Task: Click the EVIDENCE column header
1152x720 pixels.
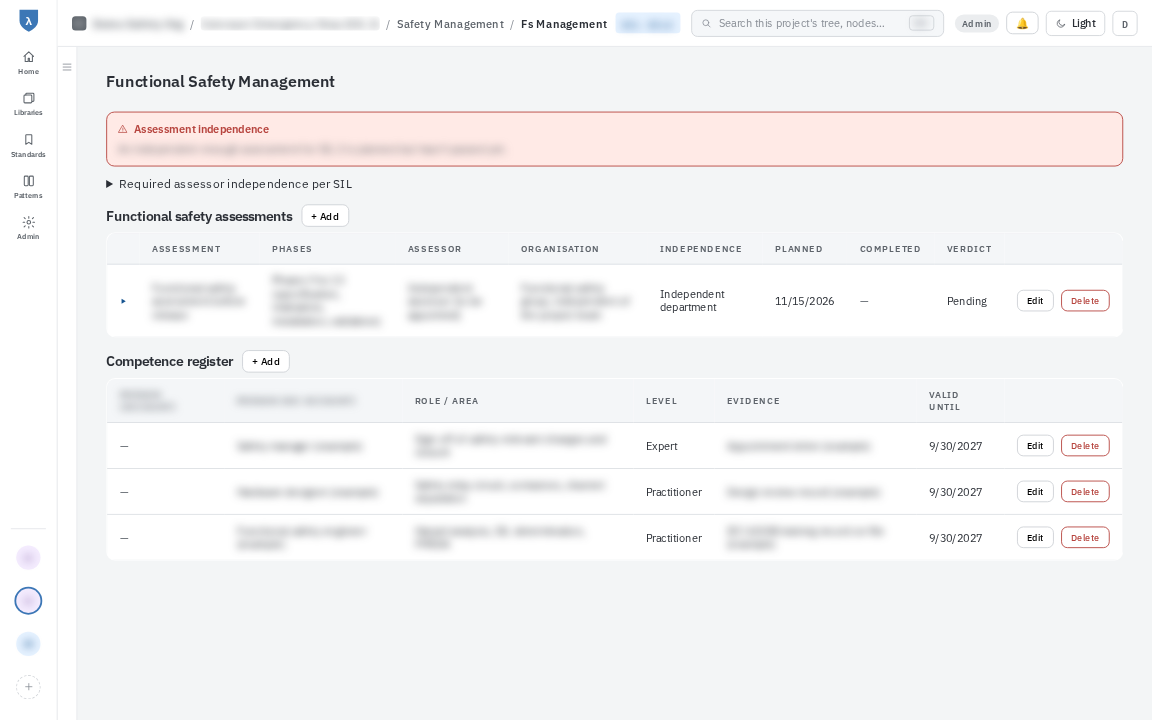Action: click(753, 401)
